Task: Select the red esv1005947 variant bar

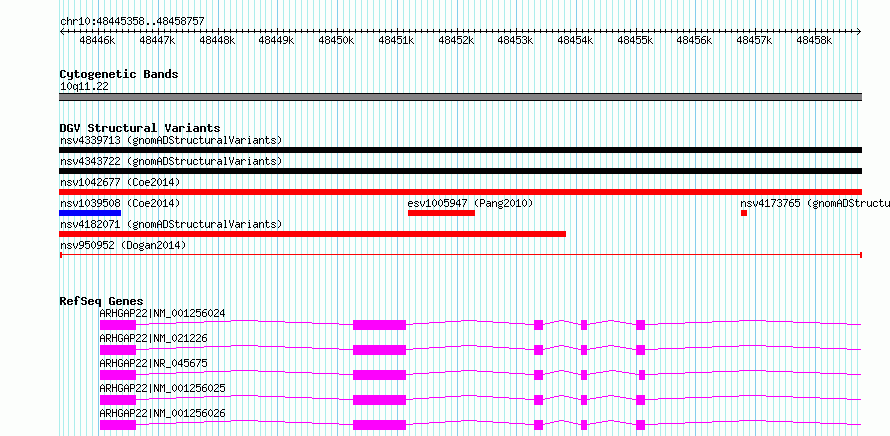Action: tap(441, 213)
